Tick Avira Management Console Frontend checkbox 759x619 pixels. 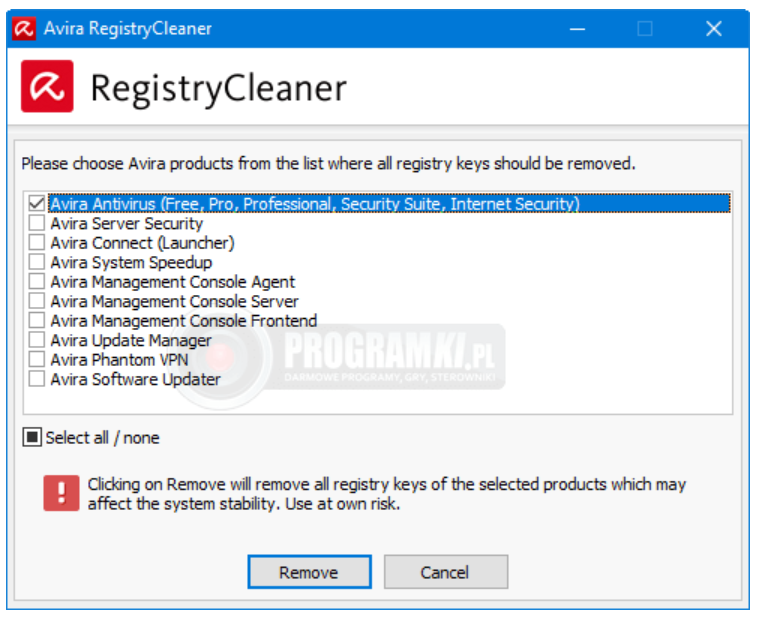37,320
